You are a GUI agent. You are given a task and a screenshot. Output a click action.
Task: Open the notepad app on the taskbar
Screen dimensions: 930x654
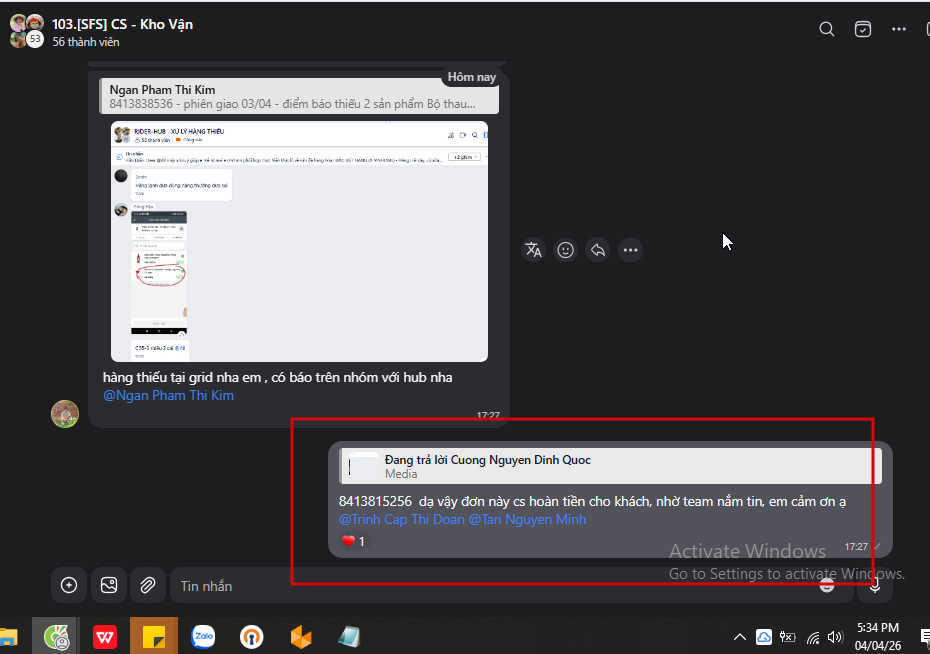(349, 637)
